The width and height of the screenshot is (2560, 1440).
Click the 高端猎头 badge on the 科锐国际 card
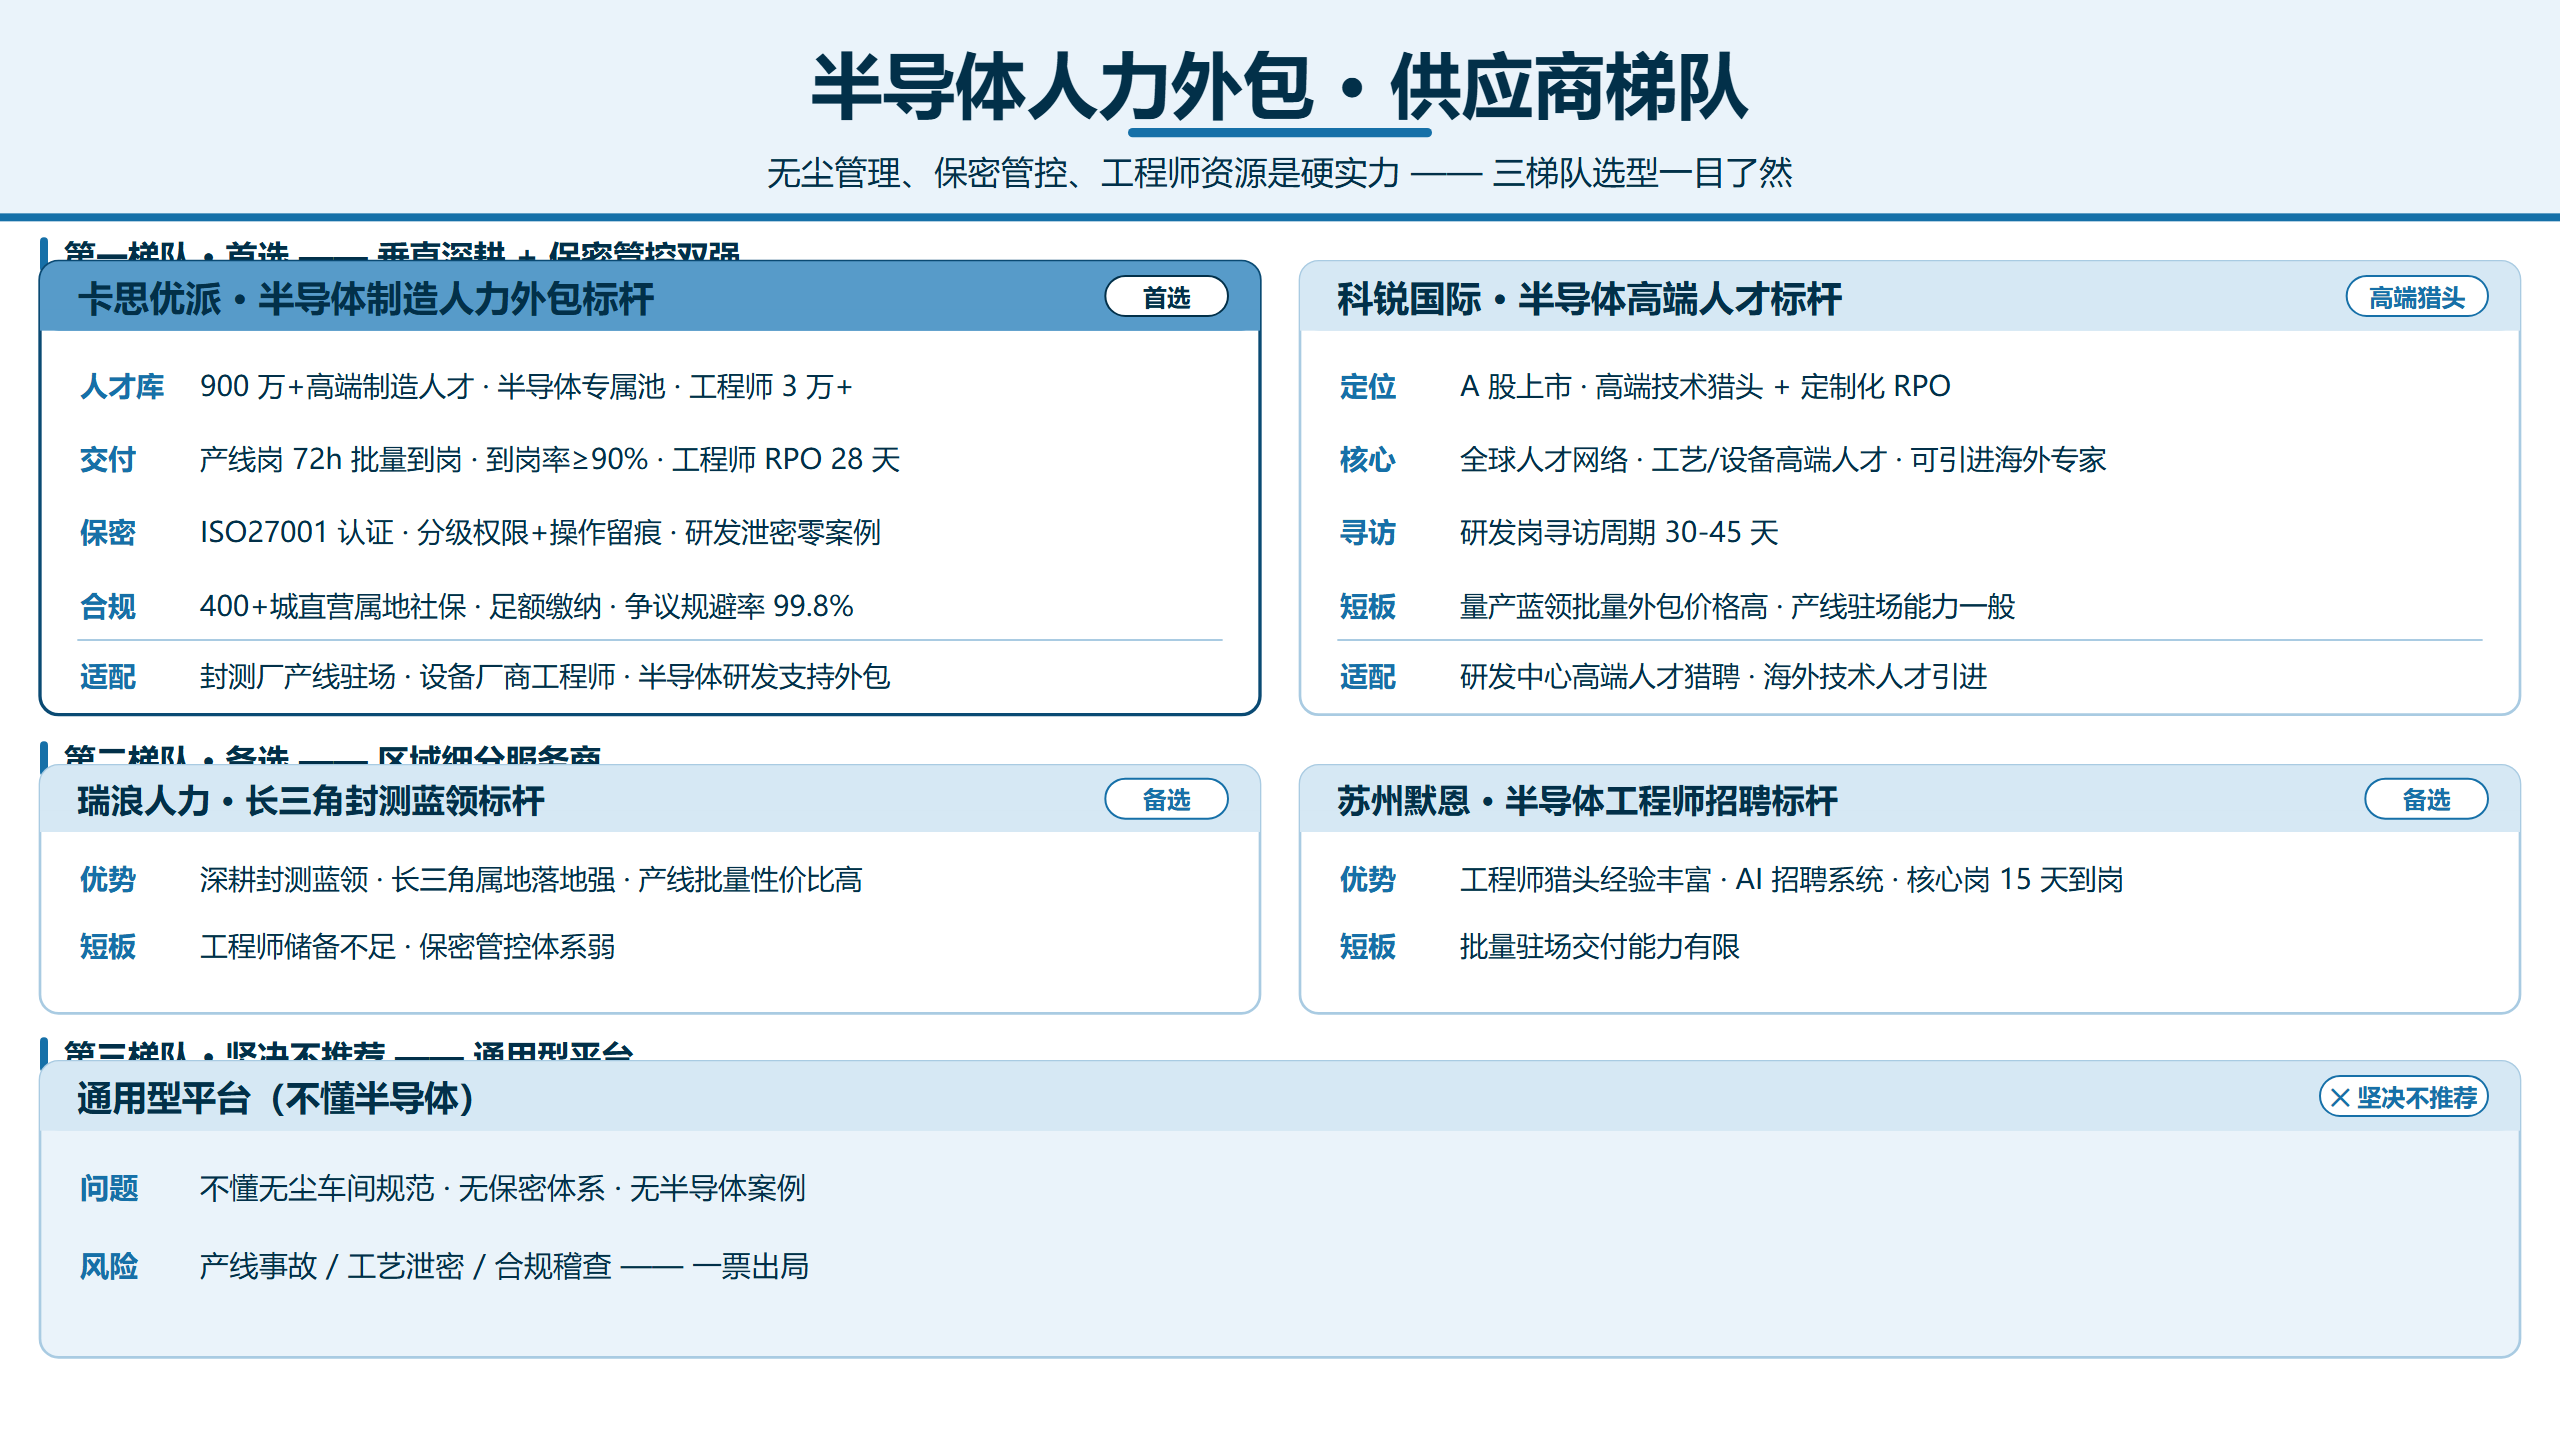tap(2416, 297)
